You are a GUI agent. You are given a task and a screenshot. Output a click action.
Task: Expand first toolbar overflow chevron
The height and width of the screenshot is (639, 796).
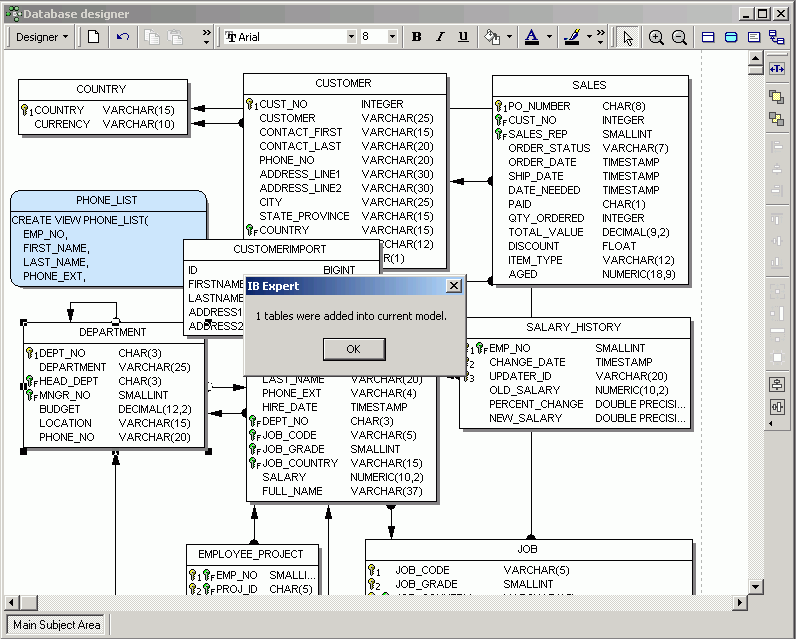tap(206, 37)
